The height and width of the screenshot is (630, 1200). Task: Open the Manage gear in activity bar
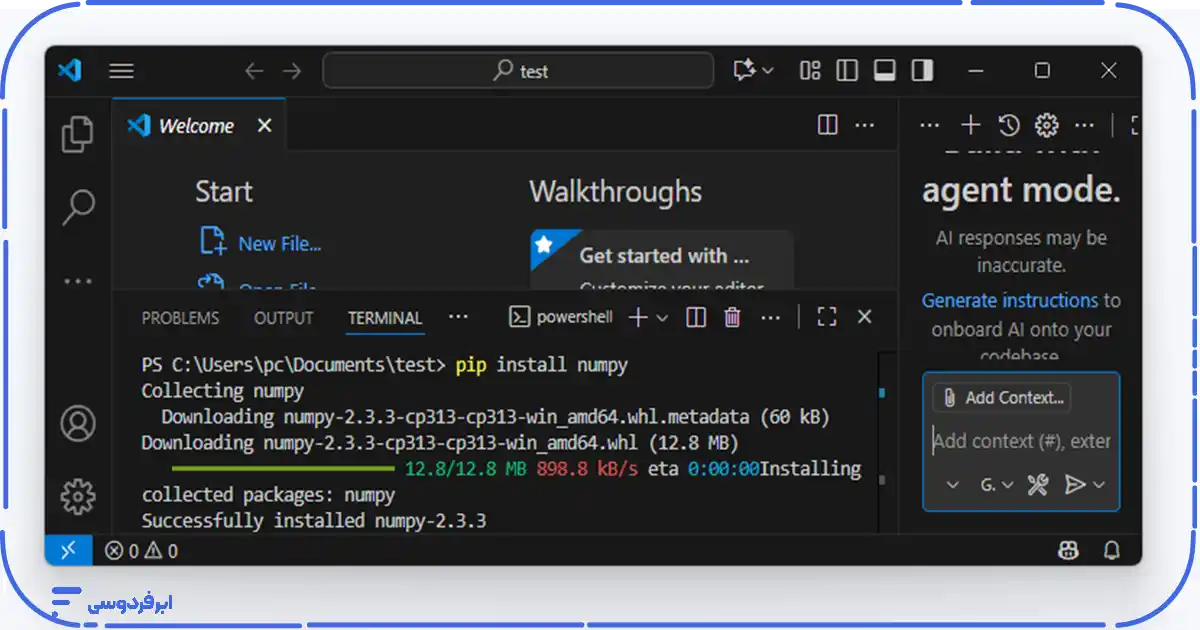[77, 495]
